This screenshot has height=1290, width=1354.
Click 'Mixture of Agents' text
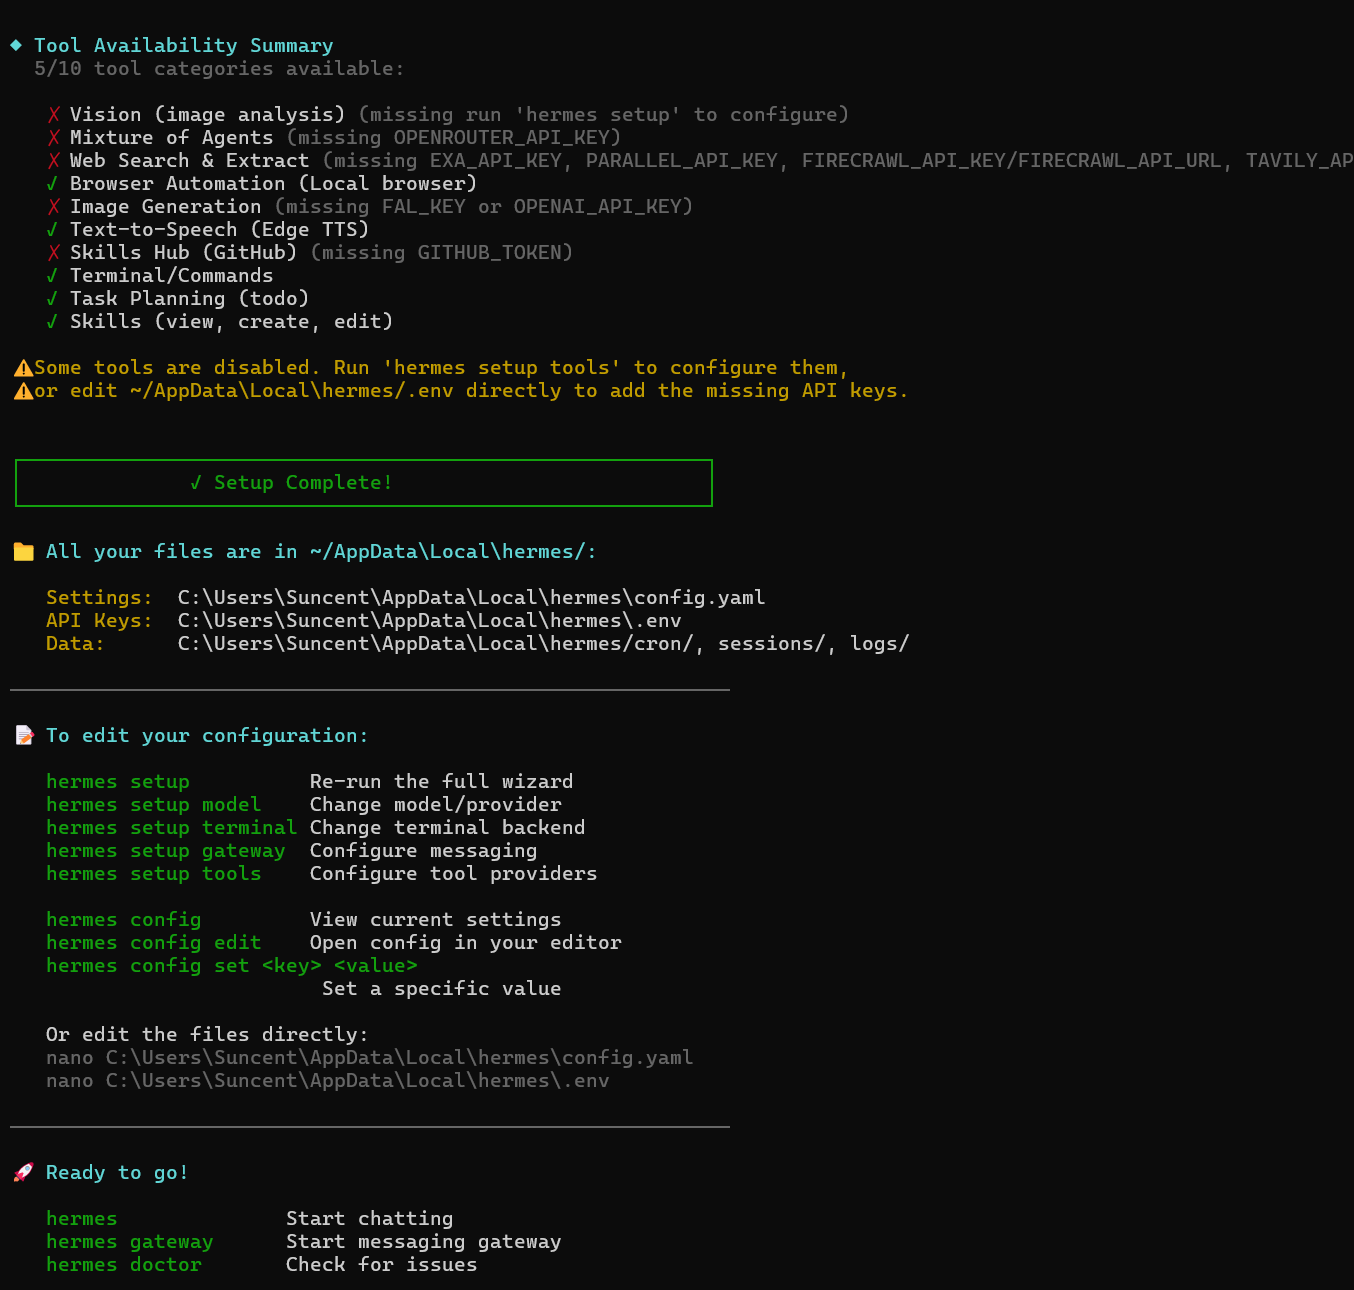[171, 138]
